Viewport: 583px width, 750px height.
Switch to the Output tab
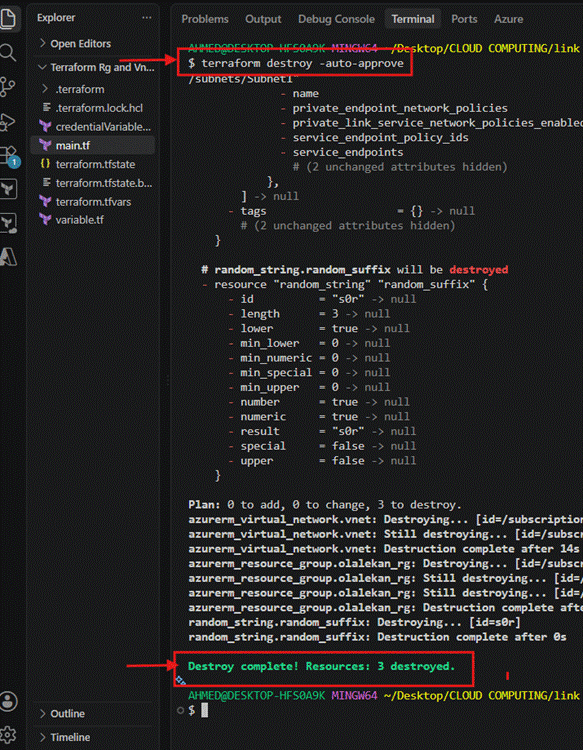click(x=263, y=19)
